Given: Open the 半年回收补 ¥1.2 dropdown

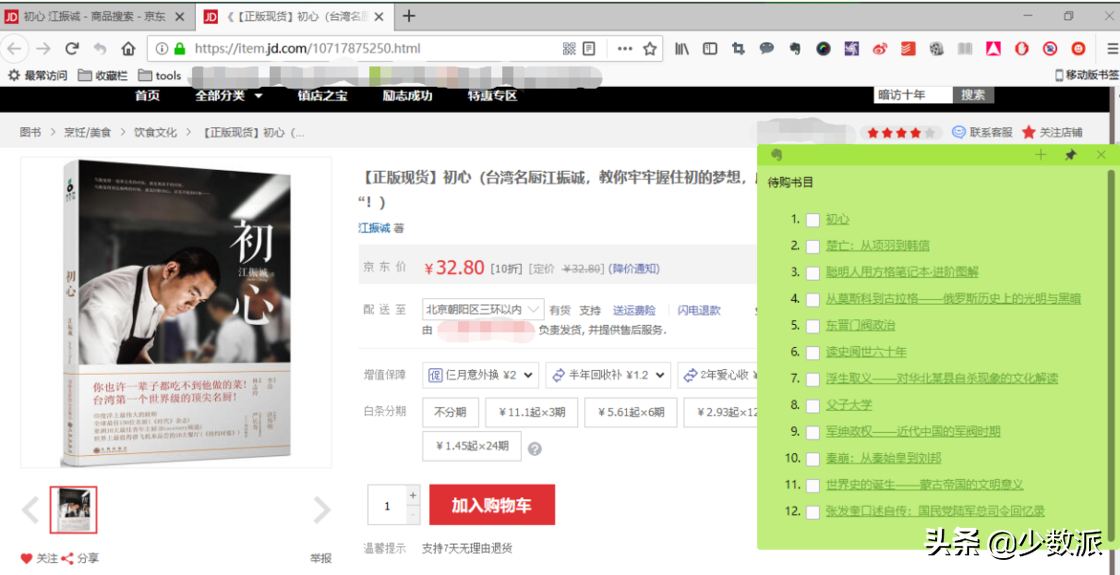Looking at the screenshot, I should click(608, 374).
